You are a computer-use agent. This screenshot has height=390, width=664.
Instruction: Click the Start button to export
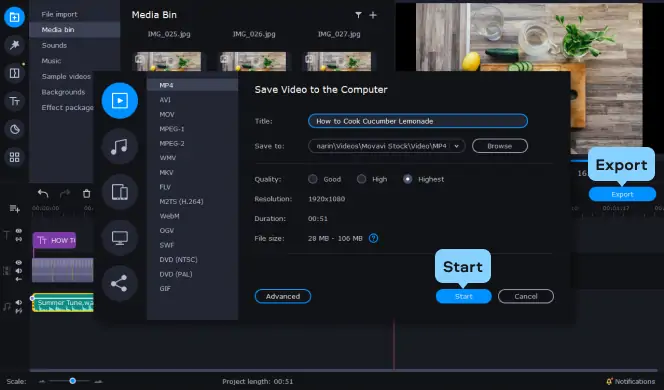464,296
